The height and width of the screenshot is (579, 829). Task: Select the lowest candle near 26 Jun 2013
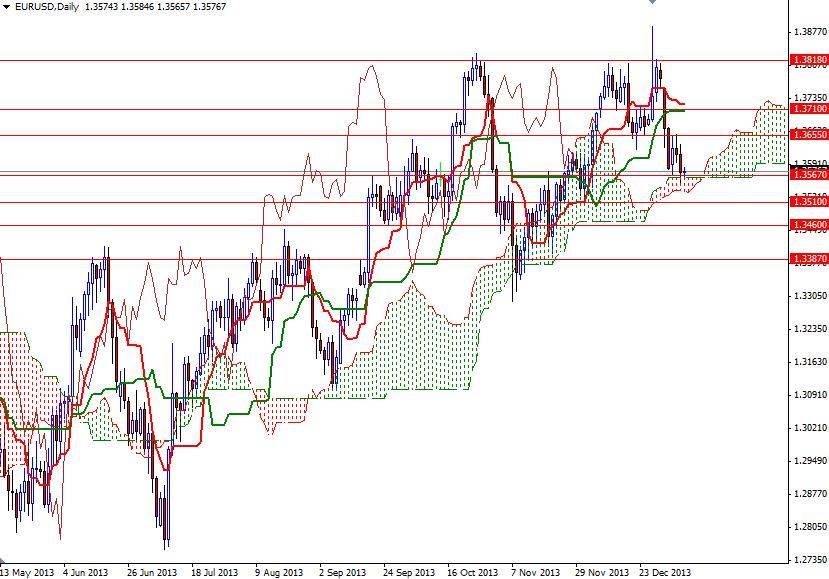coord(163,520)
